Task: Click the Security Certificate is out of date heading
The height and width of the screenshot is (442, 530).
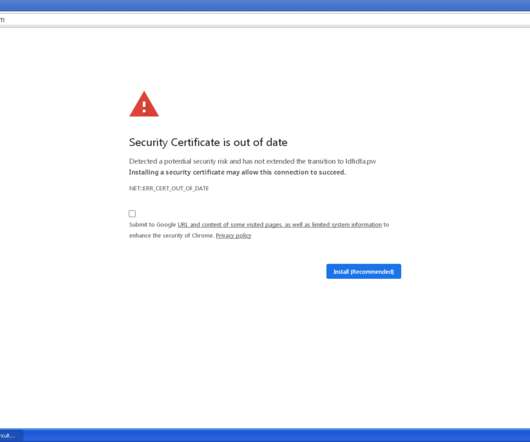Action: (208, 142)
